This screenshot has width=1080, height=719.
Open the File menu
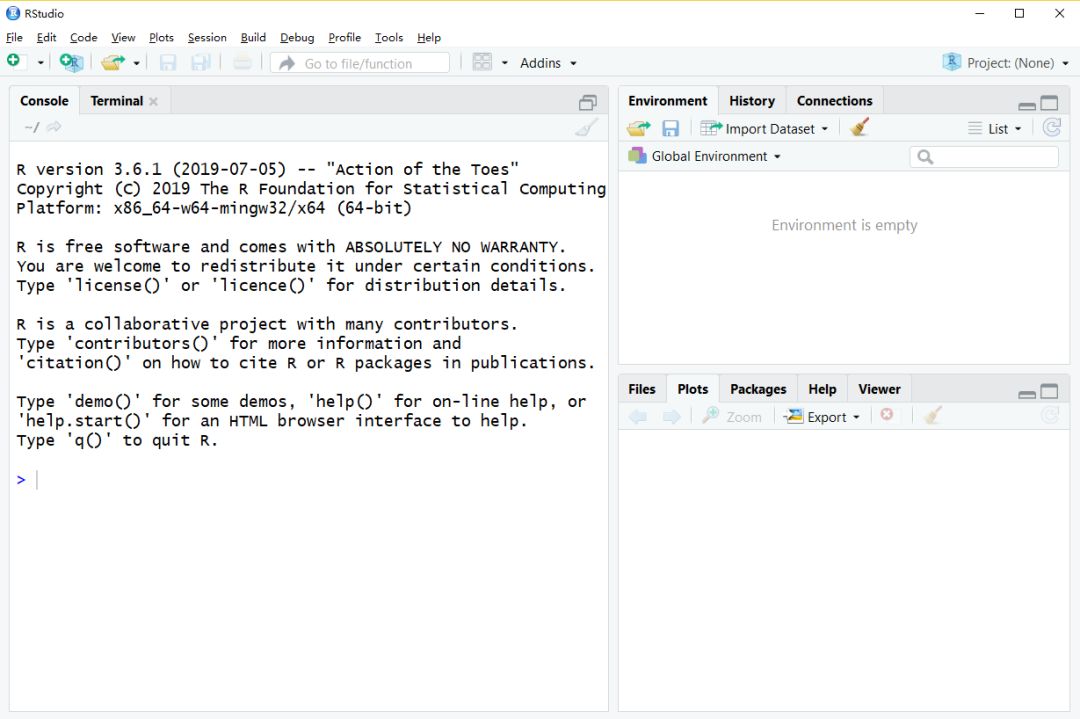click(14, 37)
